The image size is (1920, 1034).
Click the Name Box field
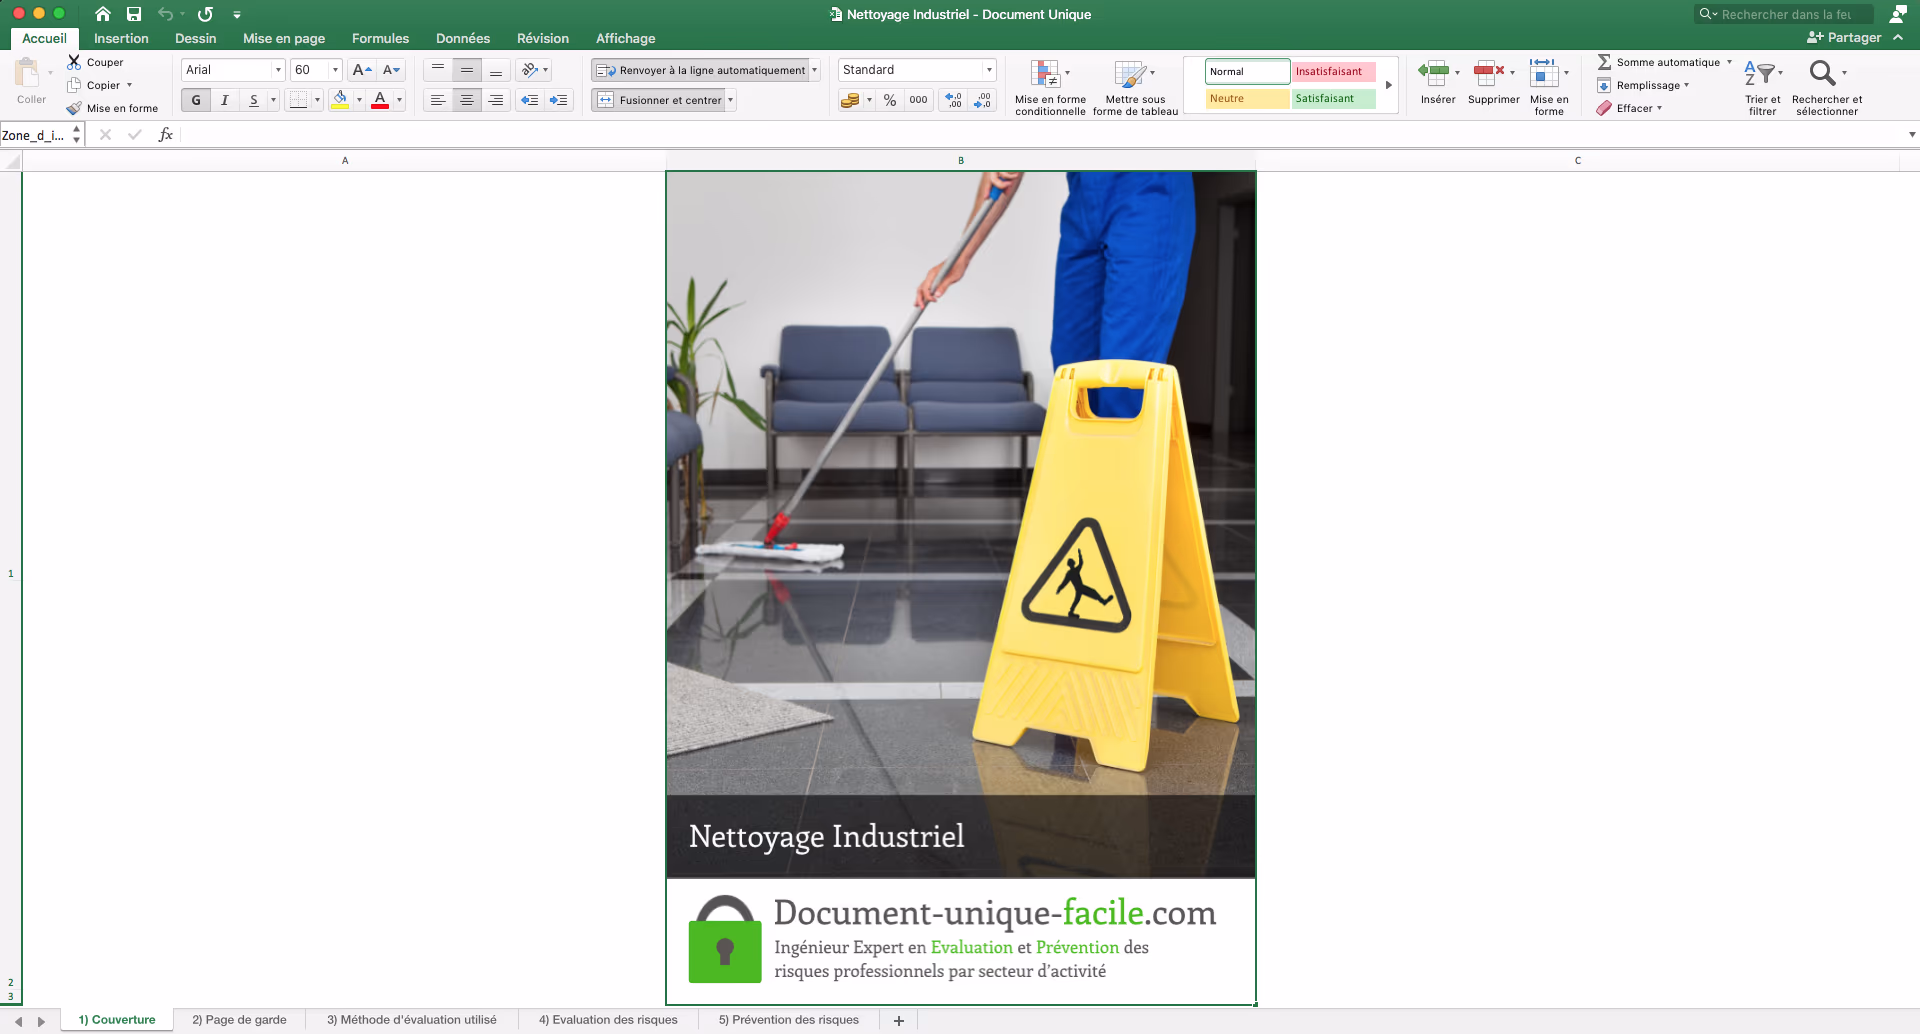35,135
